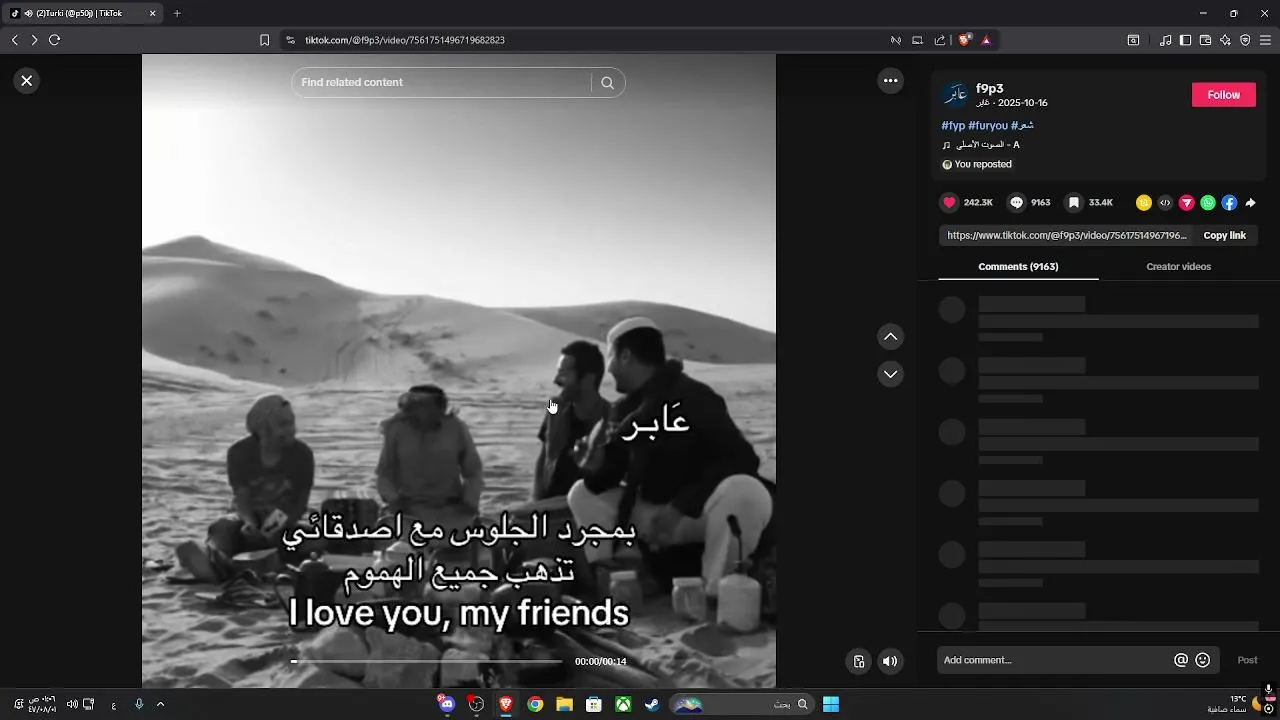
Task: Insert a mention with the @ icon
Action: click(1181, 660)
